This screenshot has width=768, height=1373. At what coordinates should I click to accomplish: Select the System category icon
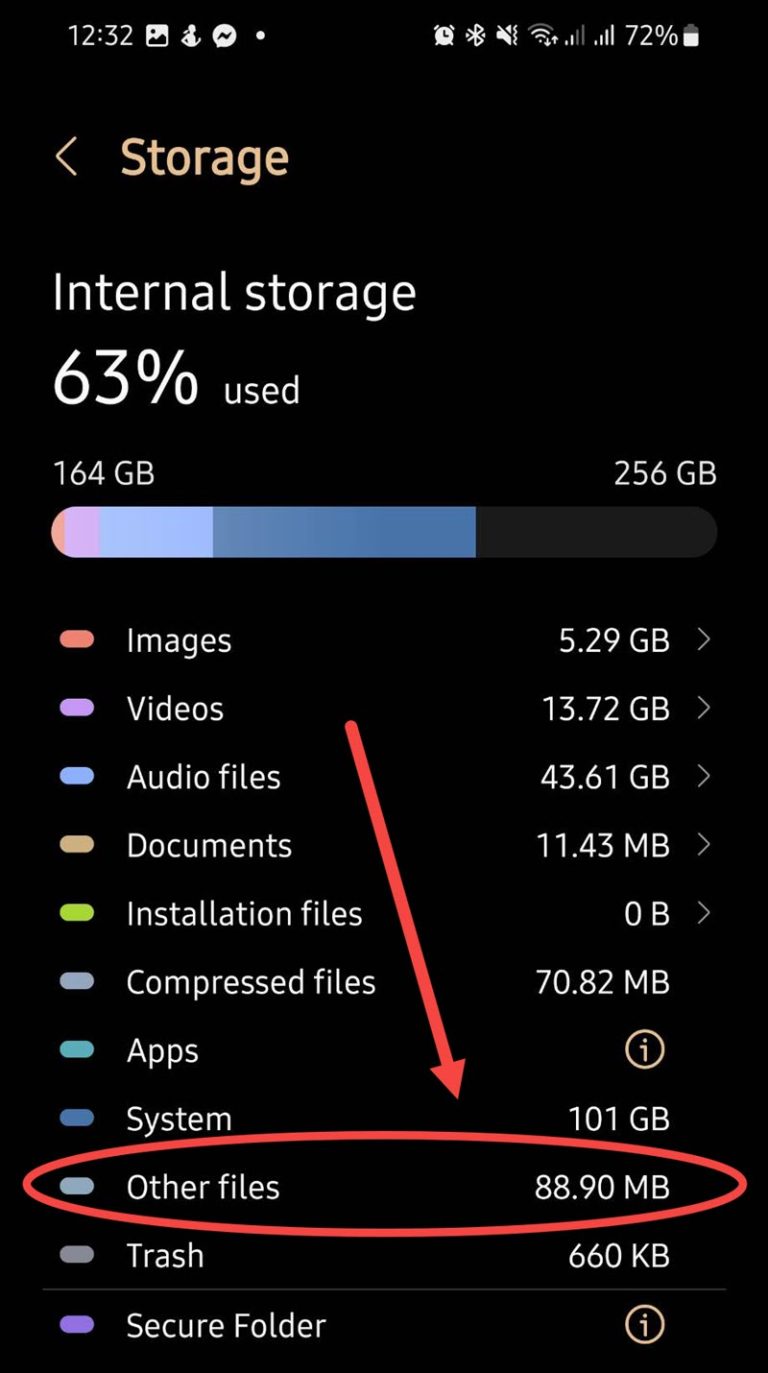click(77, 1119)
